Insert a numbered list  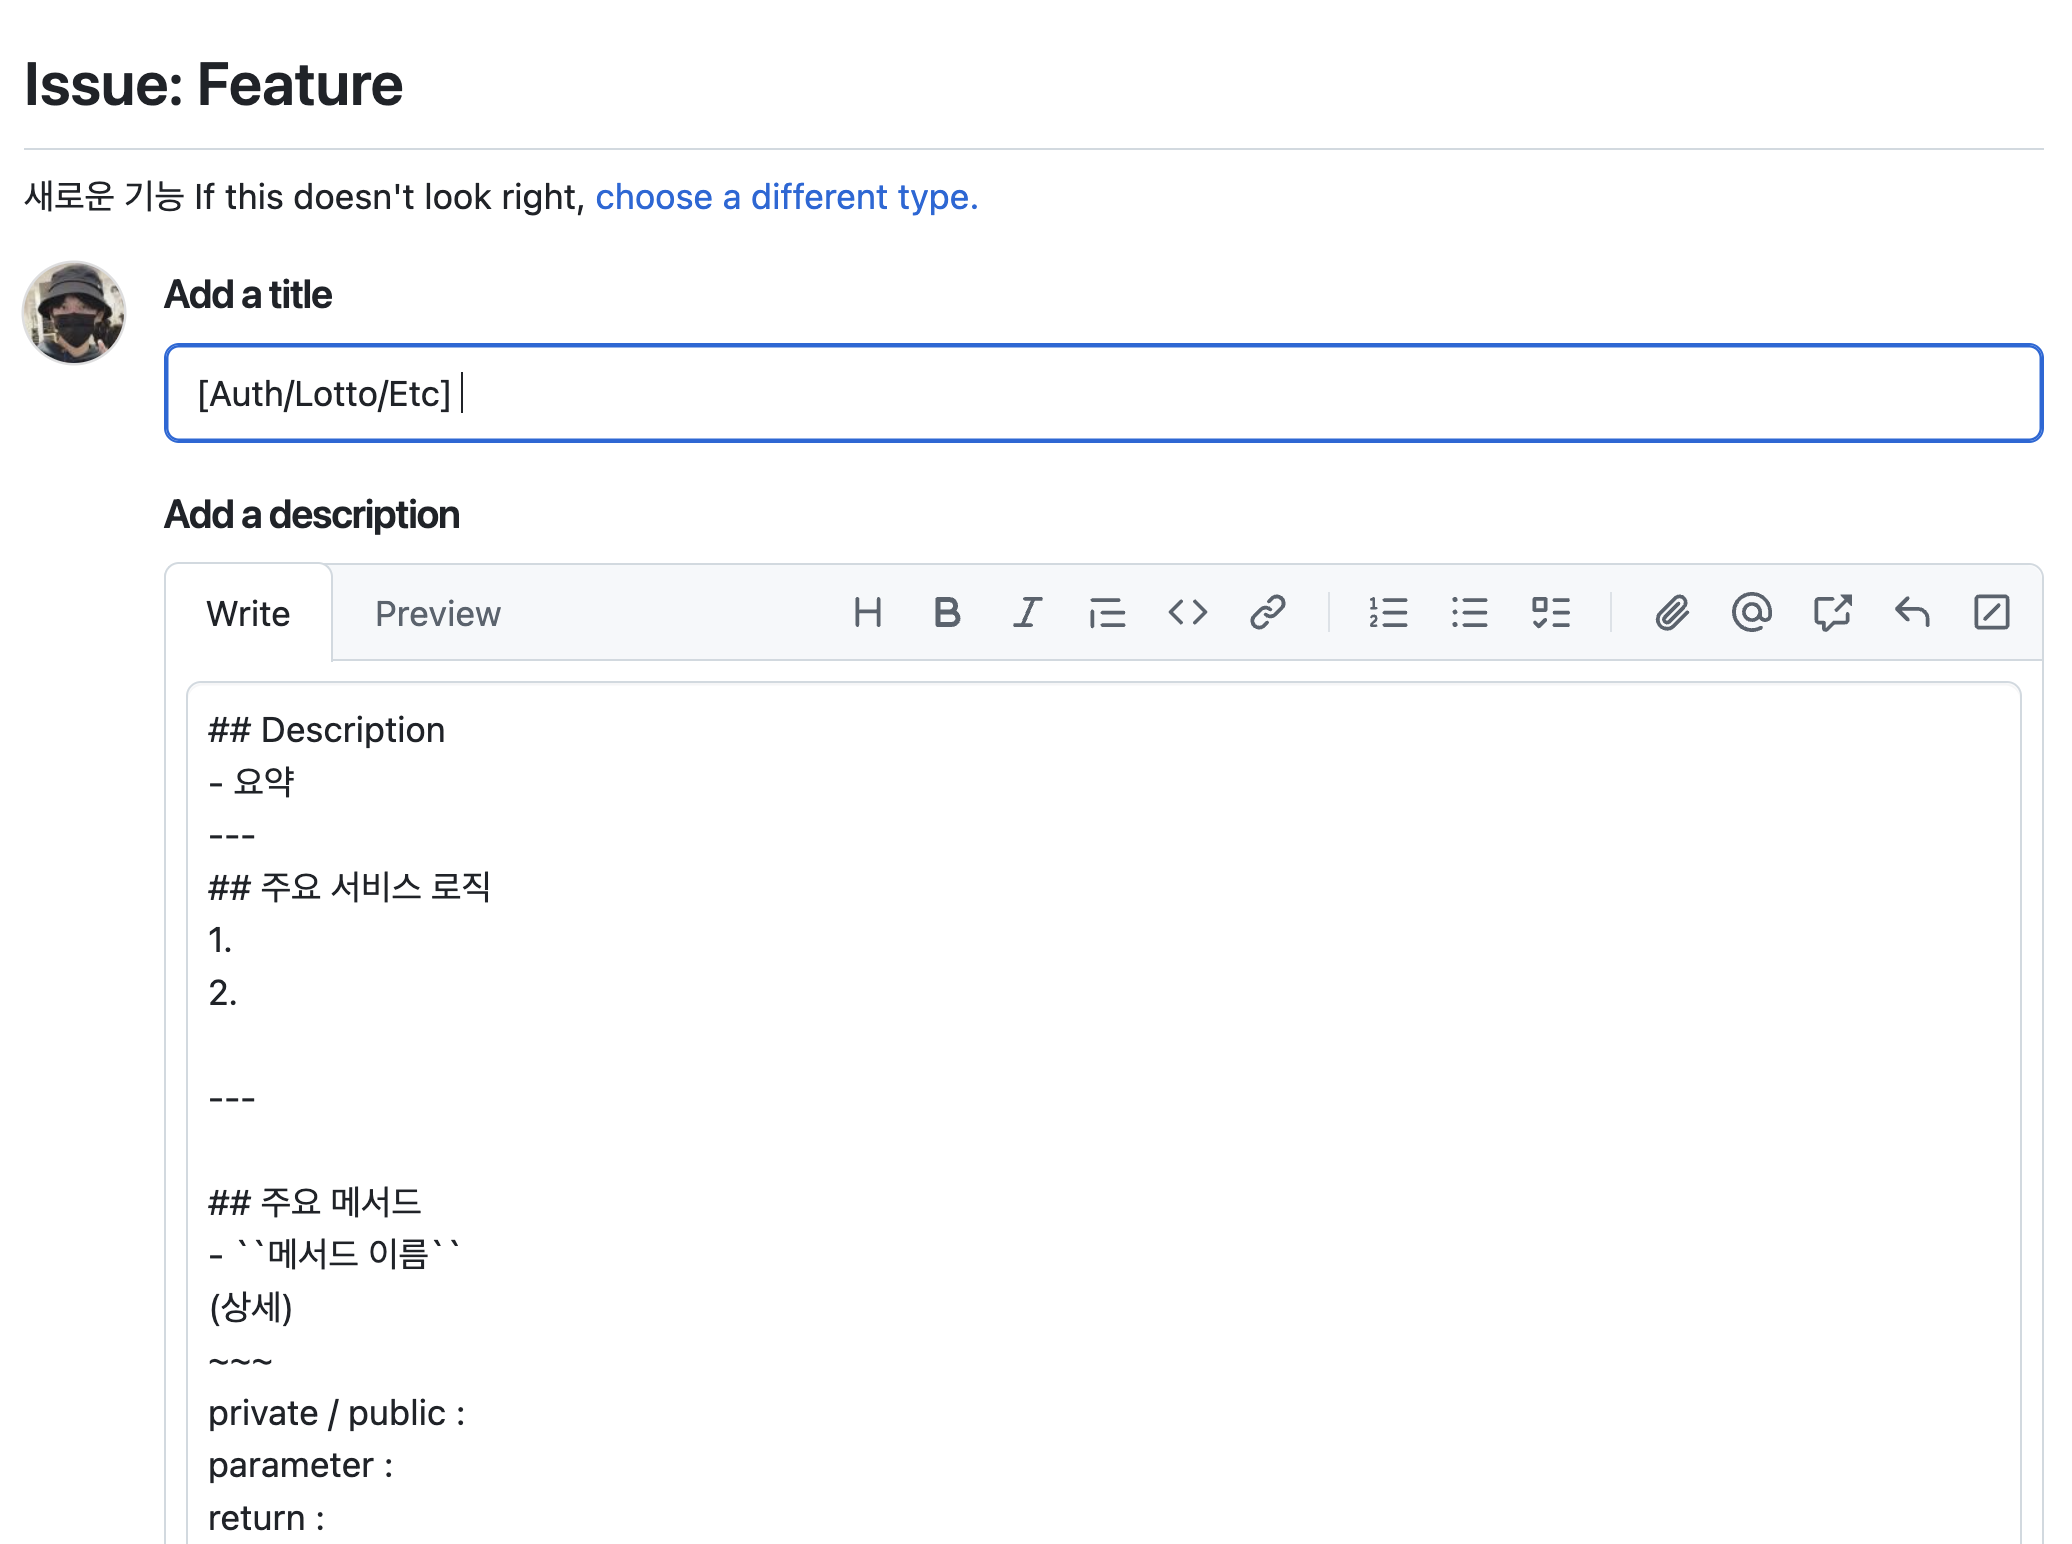coord(1388,612)
